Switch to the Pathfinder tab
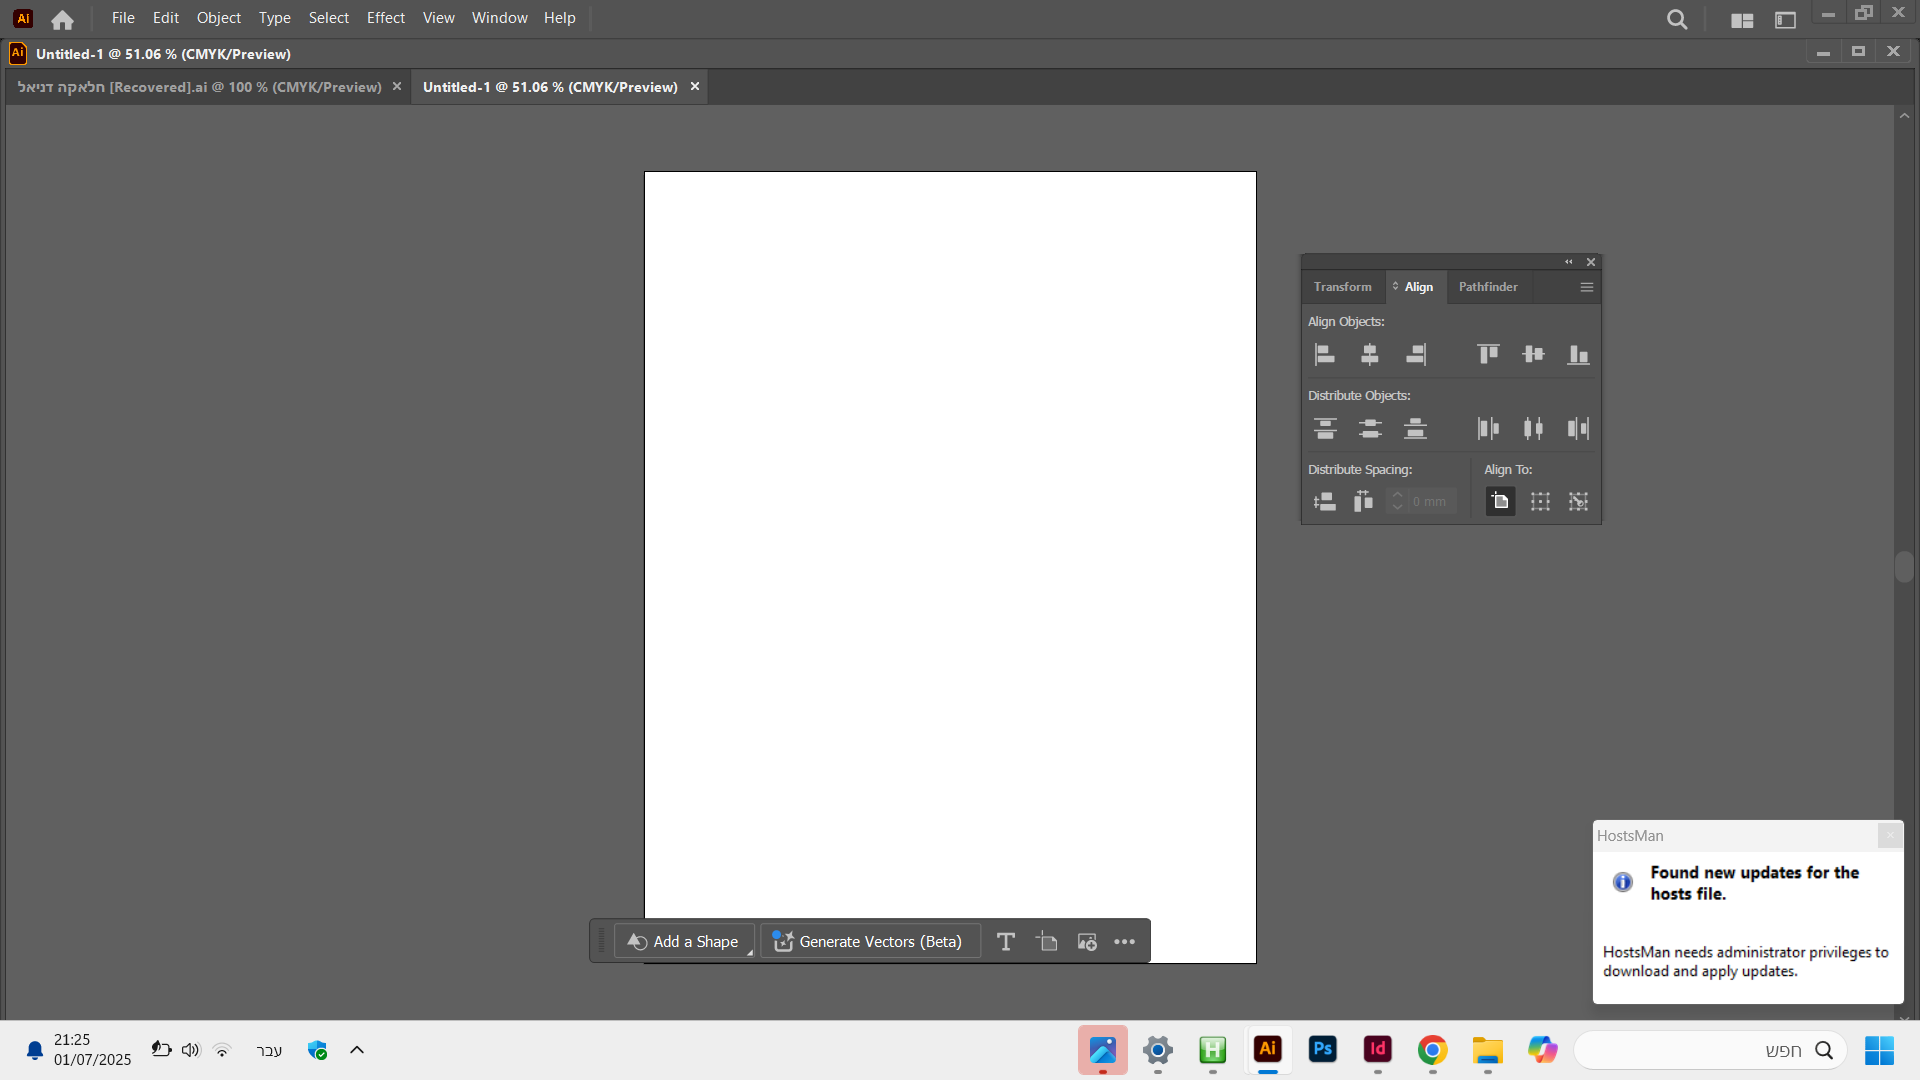 point(1487,287)
